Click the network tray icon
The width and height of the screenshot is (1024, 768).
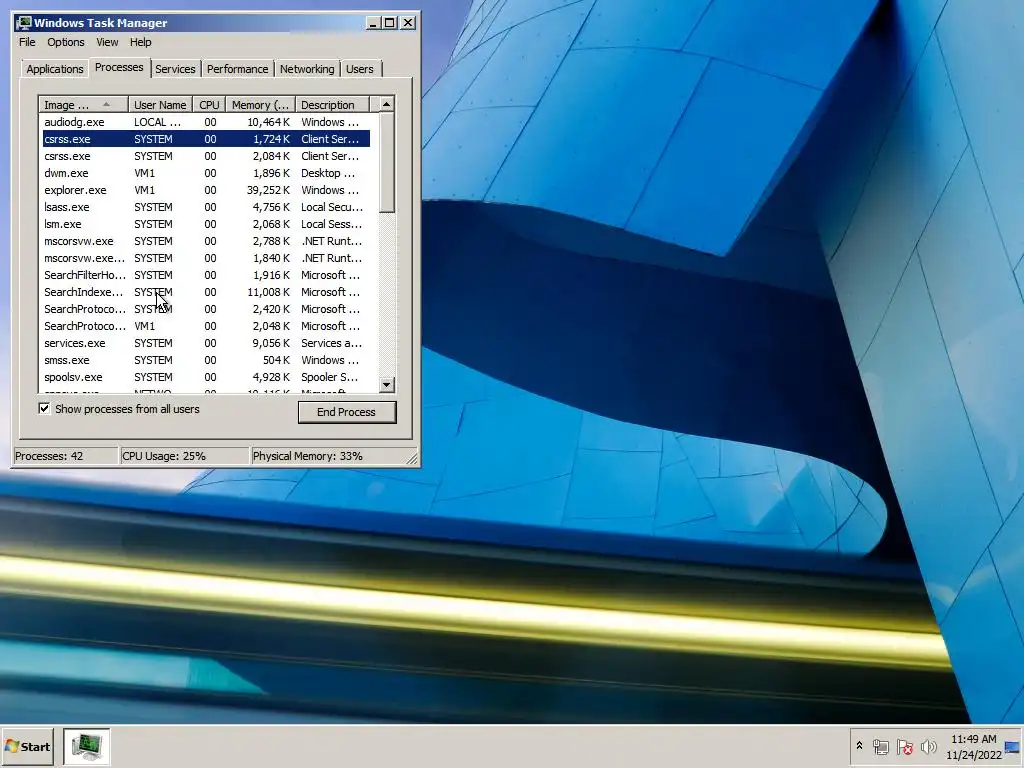(881, 746)
